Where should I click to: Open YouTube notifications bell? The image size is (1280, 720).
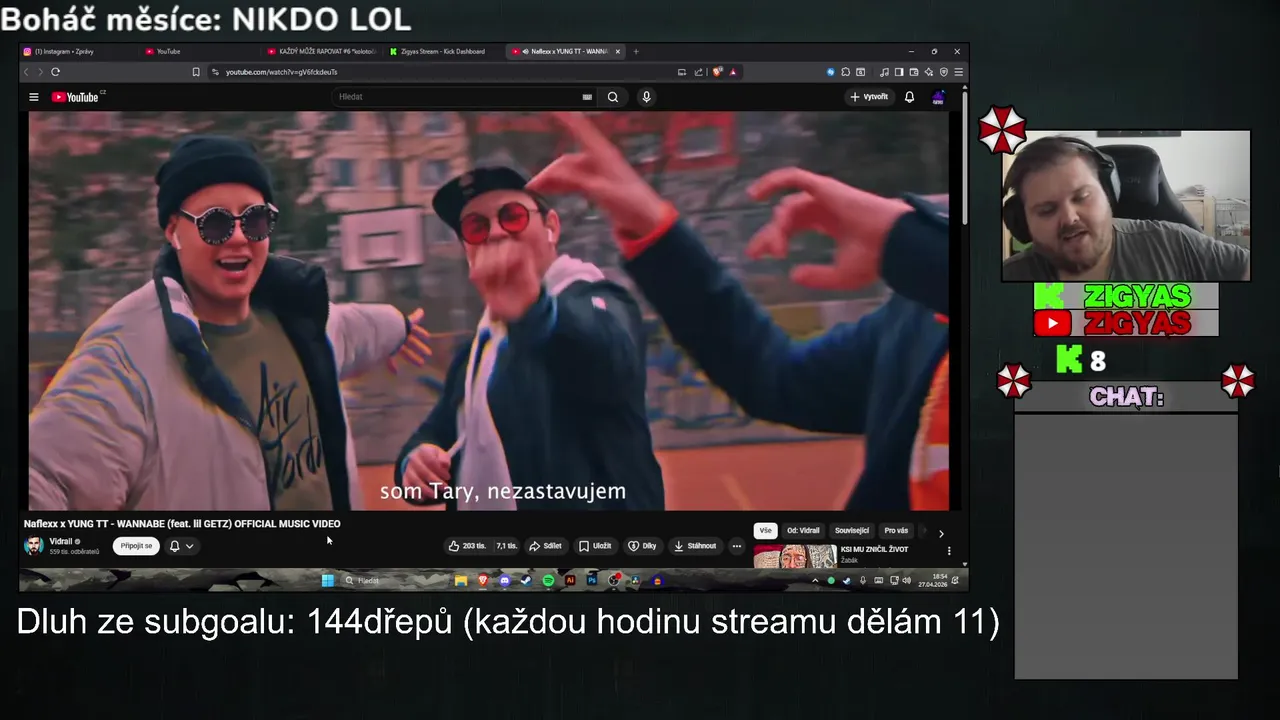pos(909,97)
